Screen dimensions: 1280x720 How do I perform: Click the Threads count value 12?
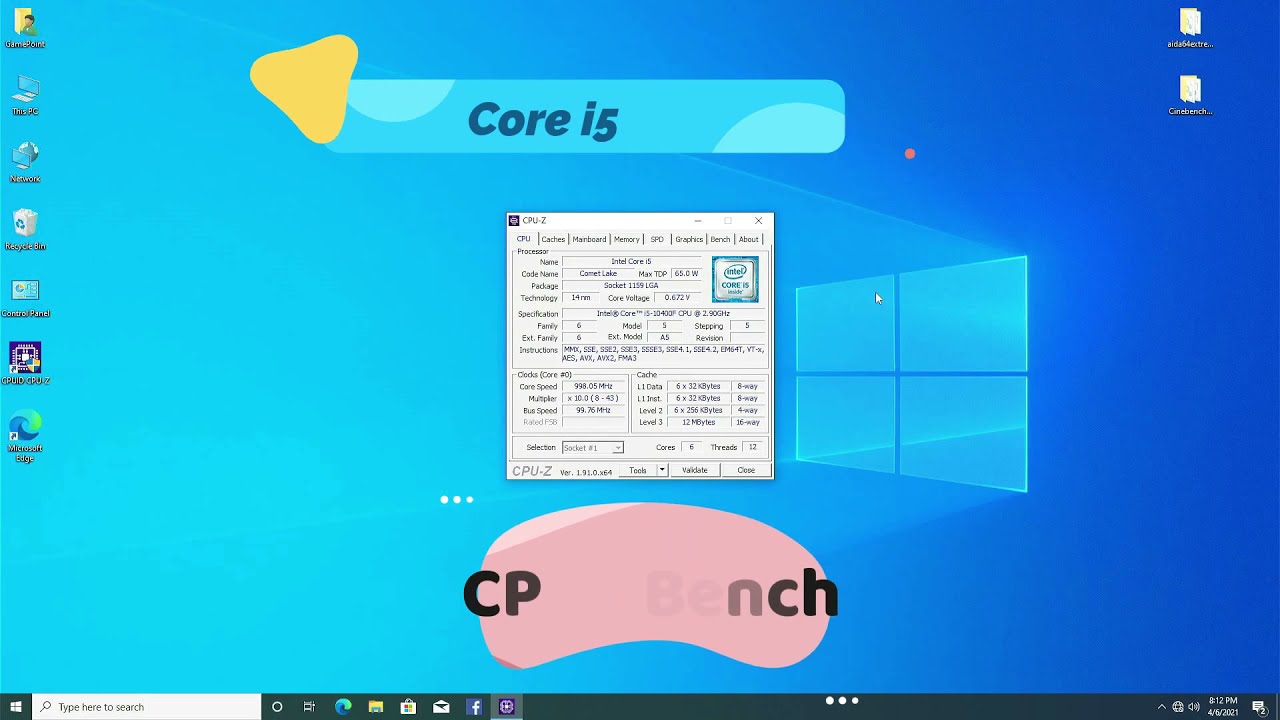tap(753, 448)
